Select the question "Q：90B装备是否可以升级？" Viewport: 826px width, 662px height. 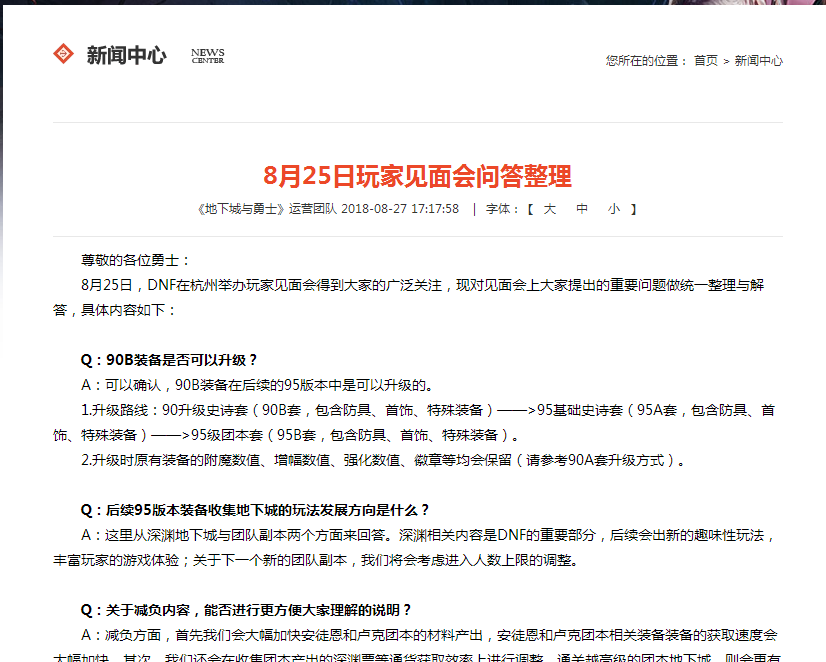coord(169,360)
